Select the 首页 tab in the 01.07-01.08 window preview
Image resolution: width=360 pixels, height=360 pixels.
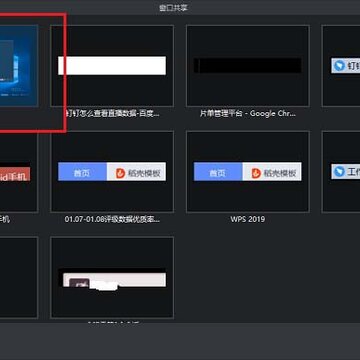(x=82, y=172)
